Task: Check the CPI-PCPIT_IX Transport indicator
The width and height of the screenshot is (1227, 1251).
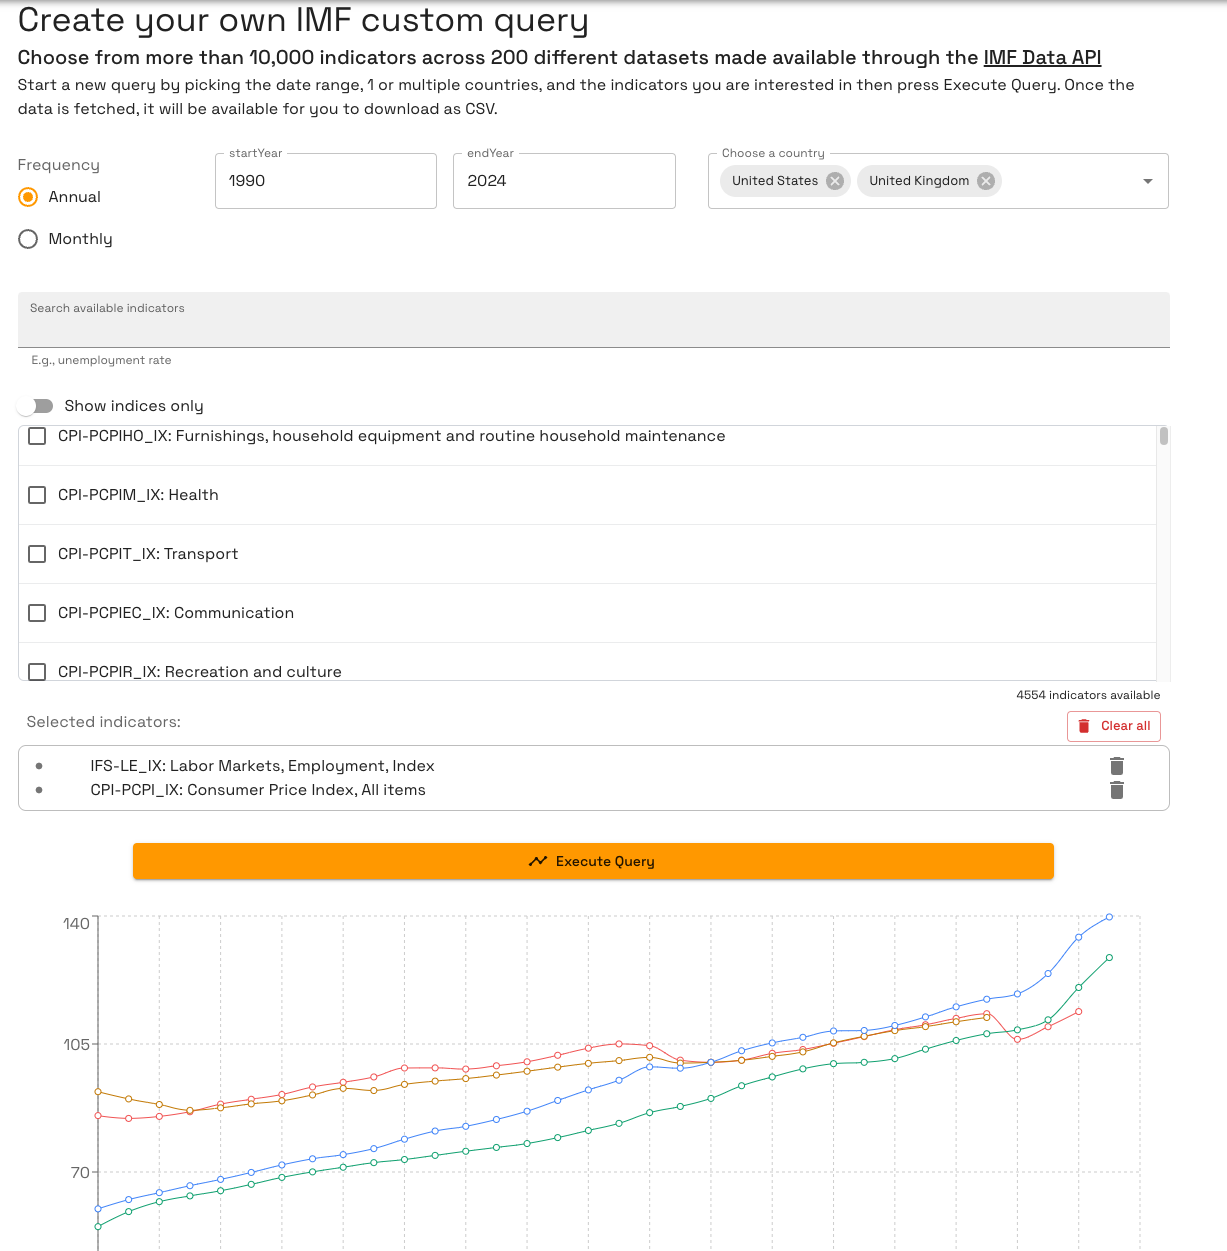Action: (37, 554)
